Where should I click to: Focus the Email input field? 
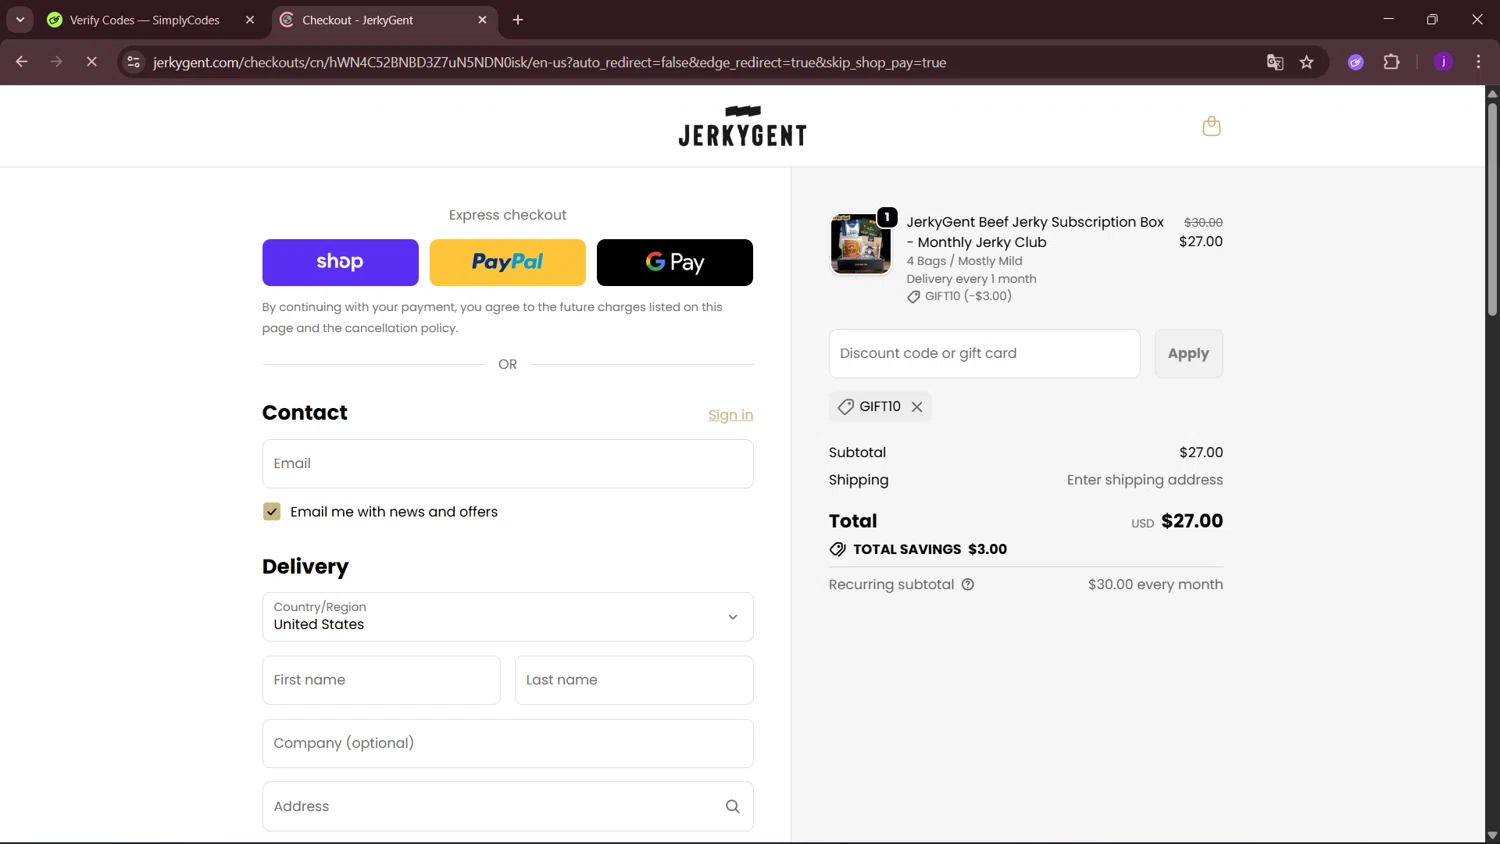[507, 464]
